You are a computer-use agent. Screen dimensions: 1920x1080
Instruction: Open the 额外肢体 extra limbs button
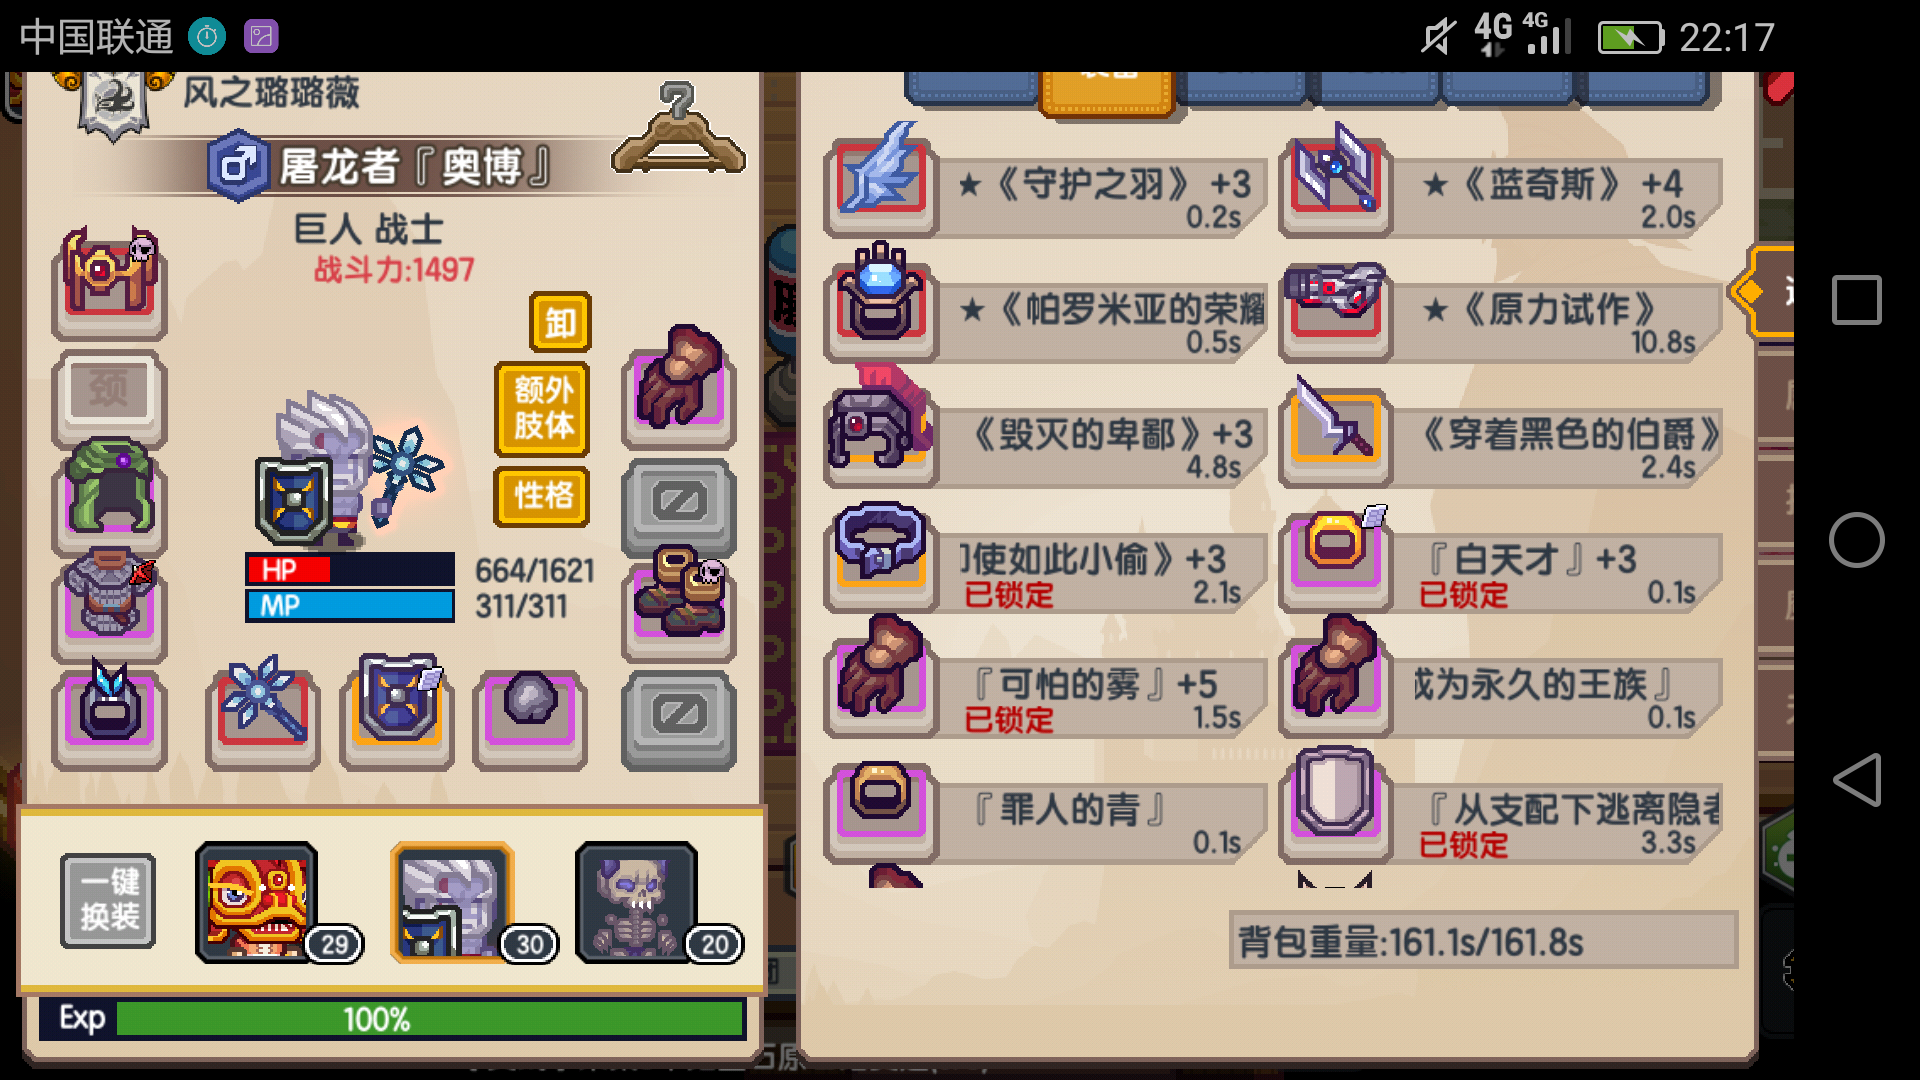click(x=542, y=408)
